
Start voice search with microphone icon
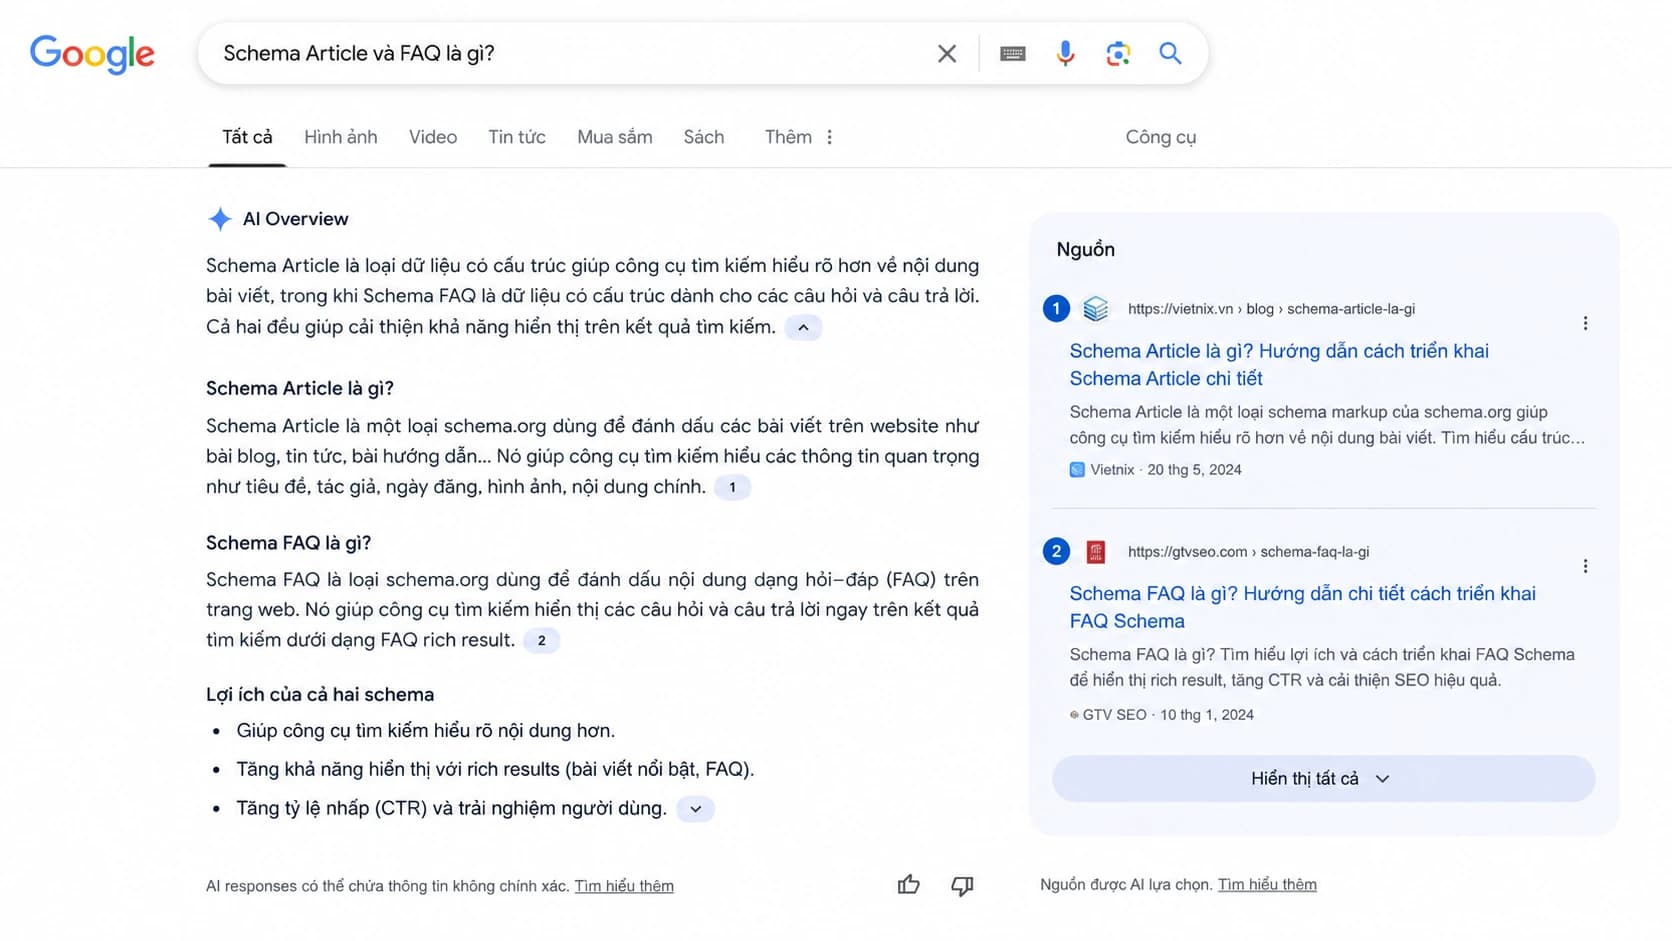click(x=1065, y=54)
